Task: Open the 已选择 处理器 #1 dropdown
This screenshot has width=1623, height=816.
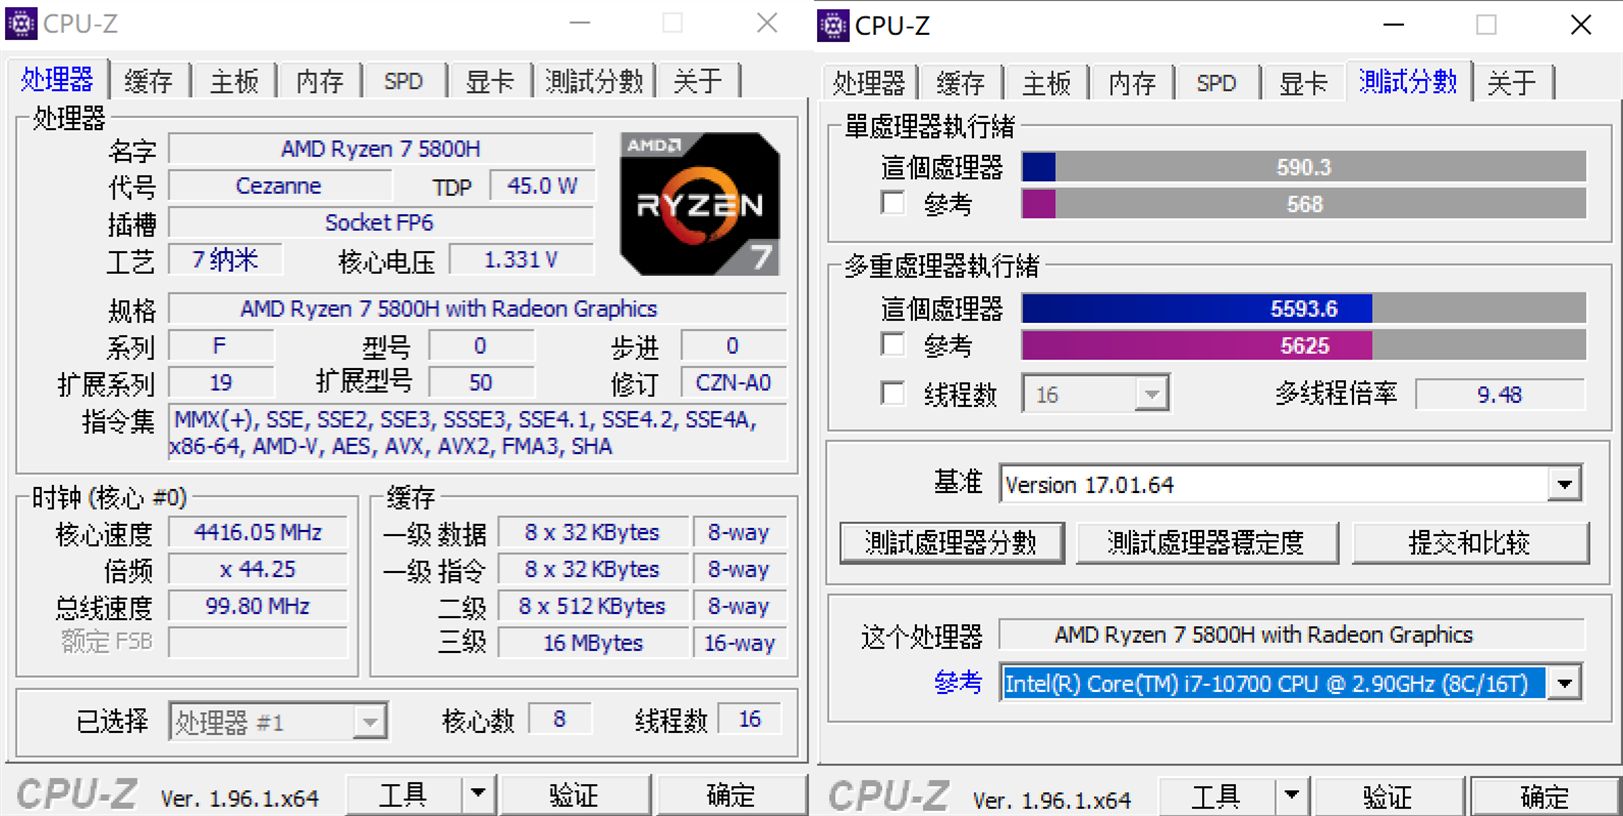Action: (x=278, y=722)
